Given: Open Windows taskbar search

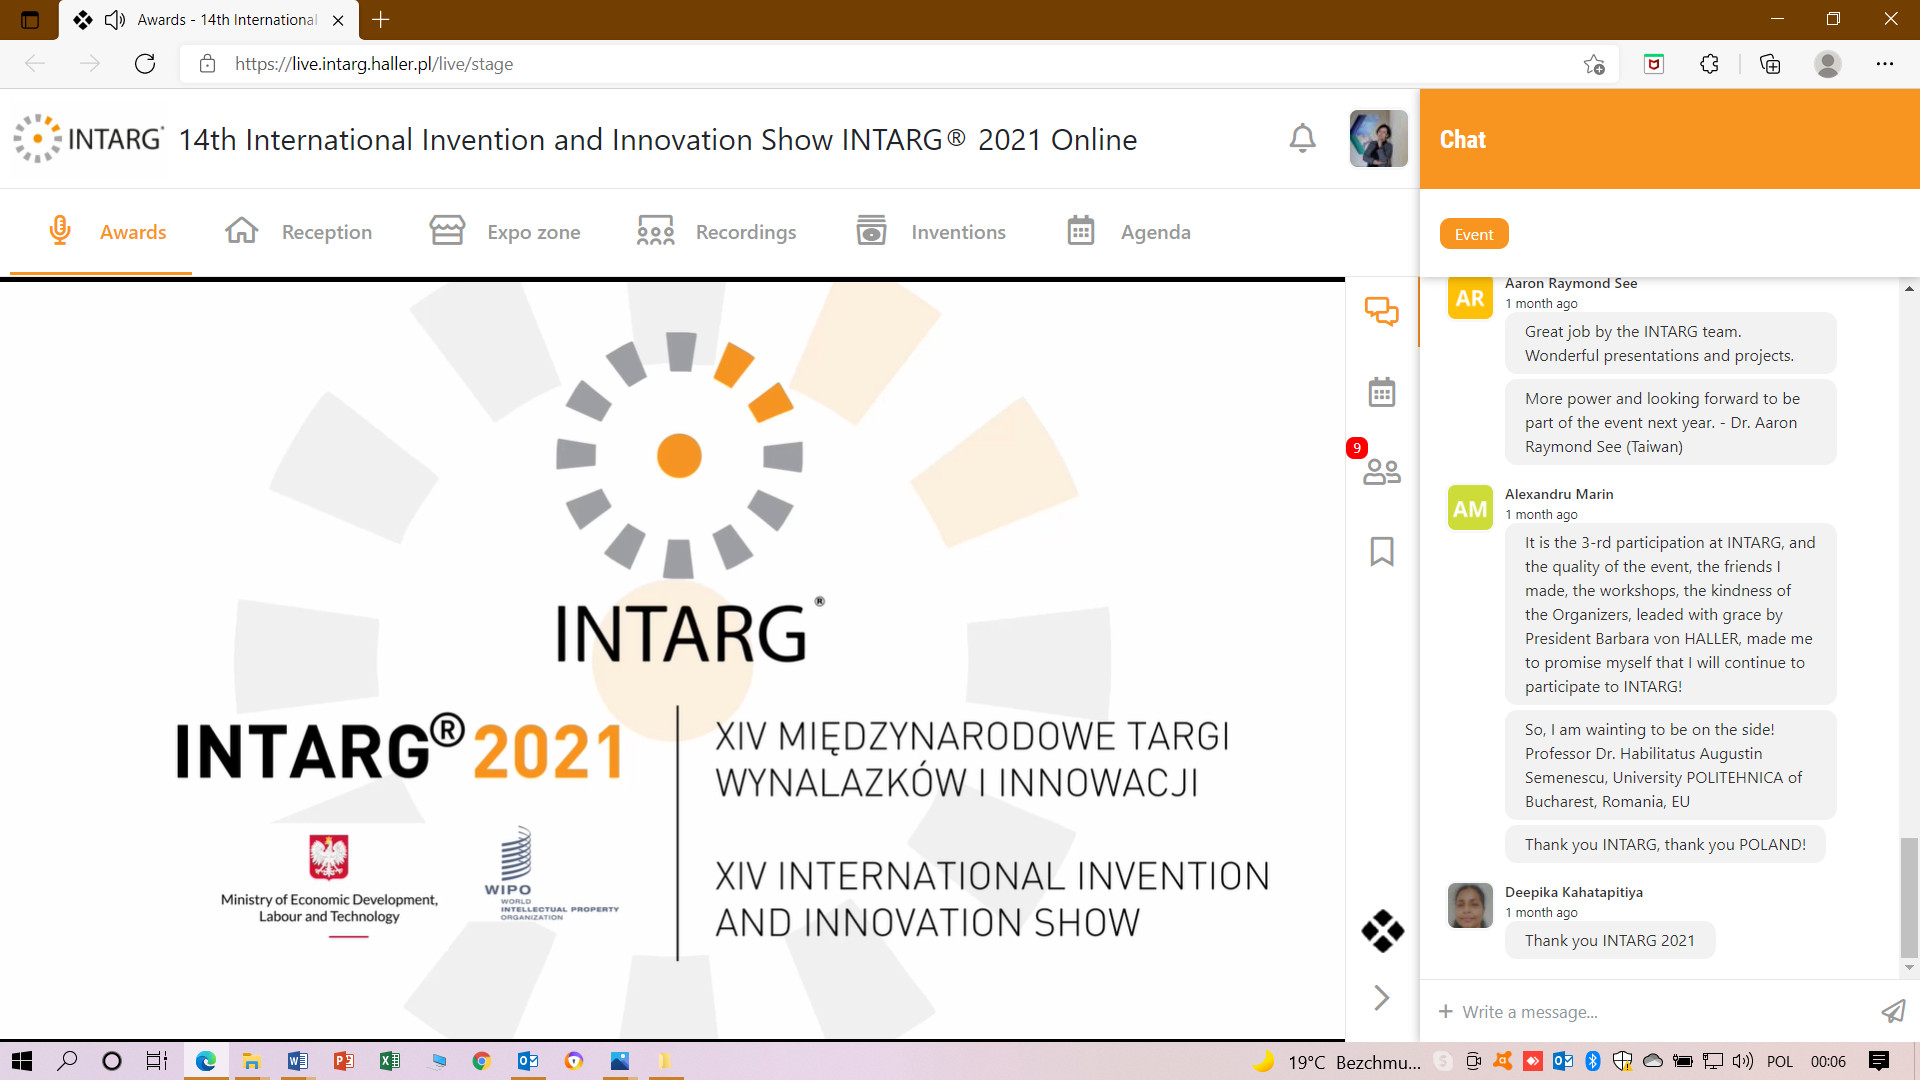Looking at the screenshot, I should click(x=67, y=1061).
